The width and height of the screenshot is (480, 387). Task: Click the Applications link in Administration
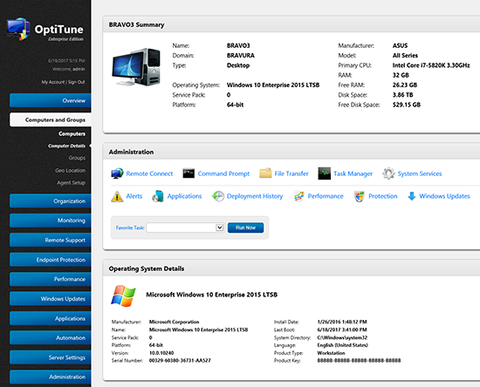coord(184,196)
